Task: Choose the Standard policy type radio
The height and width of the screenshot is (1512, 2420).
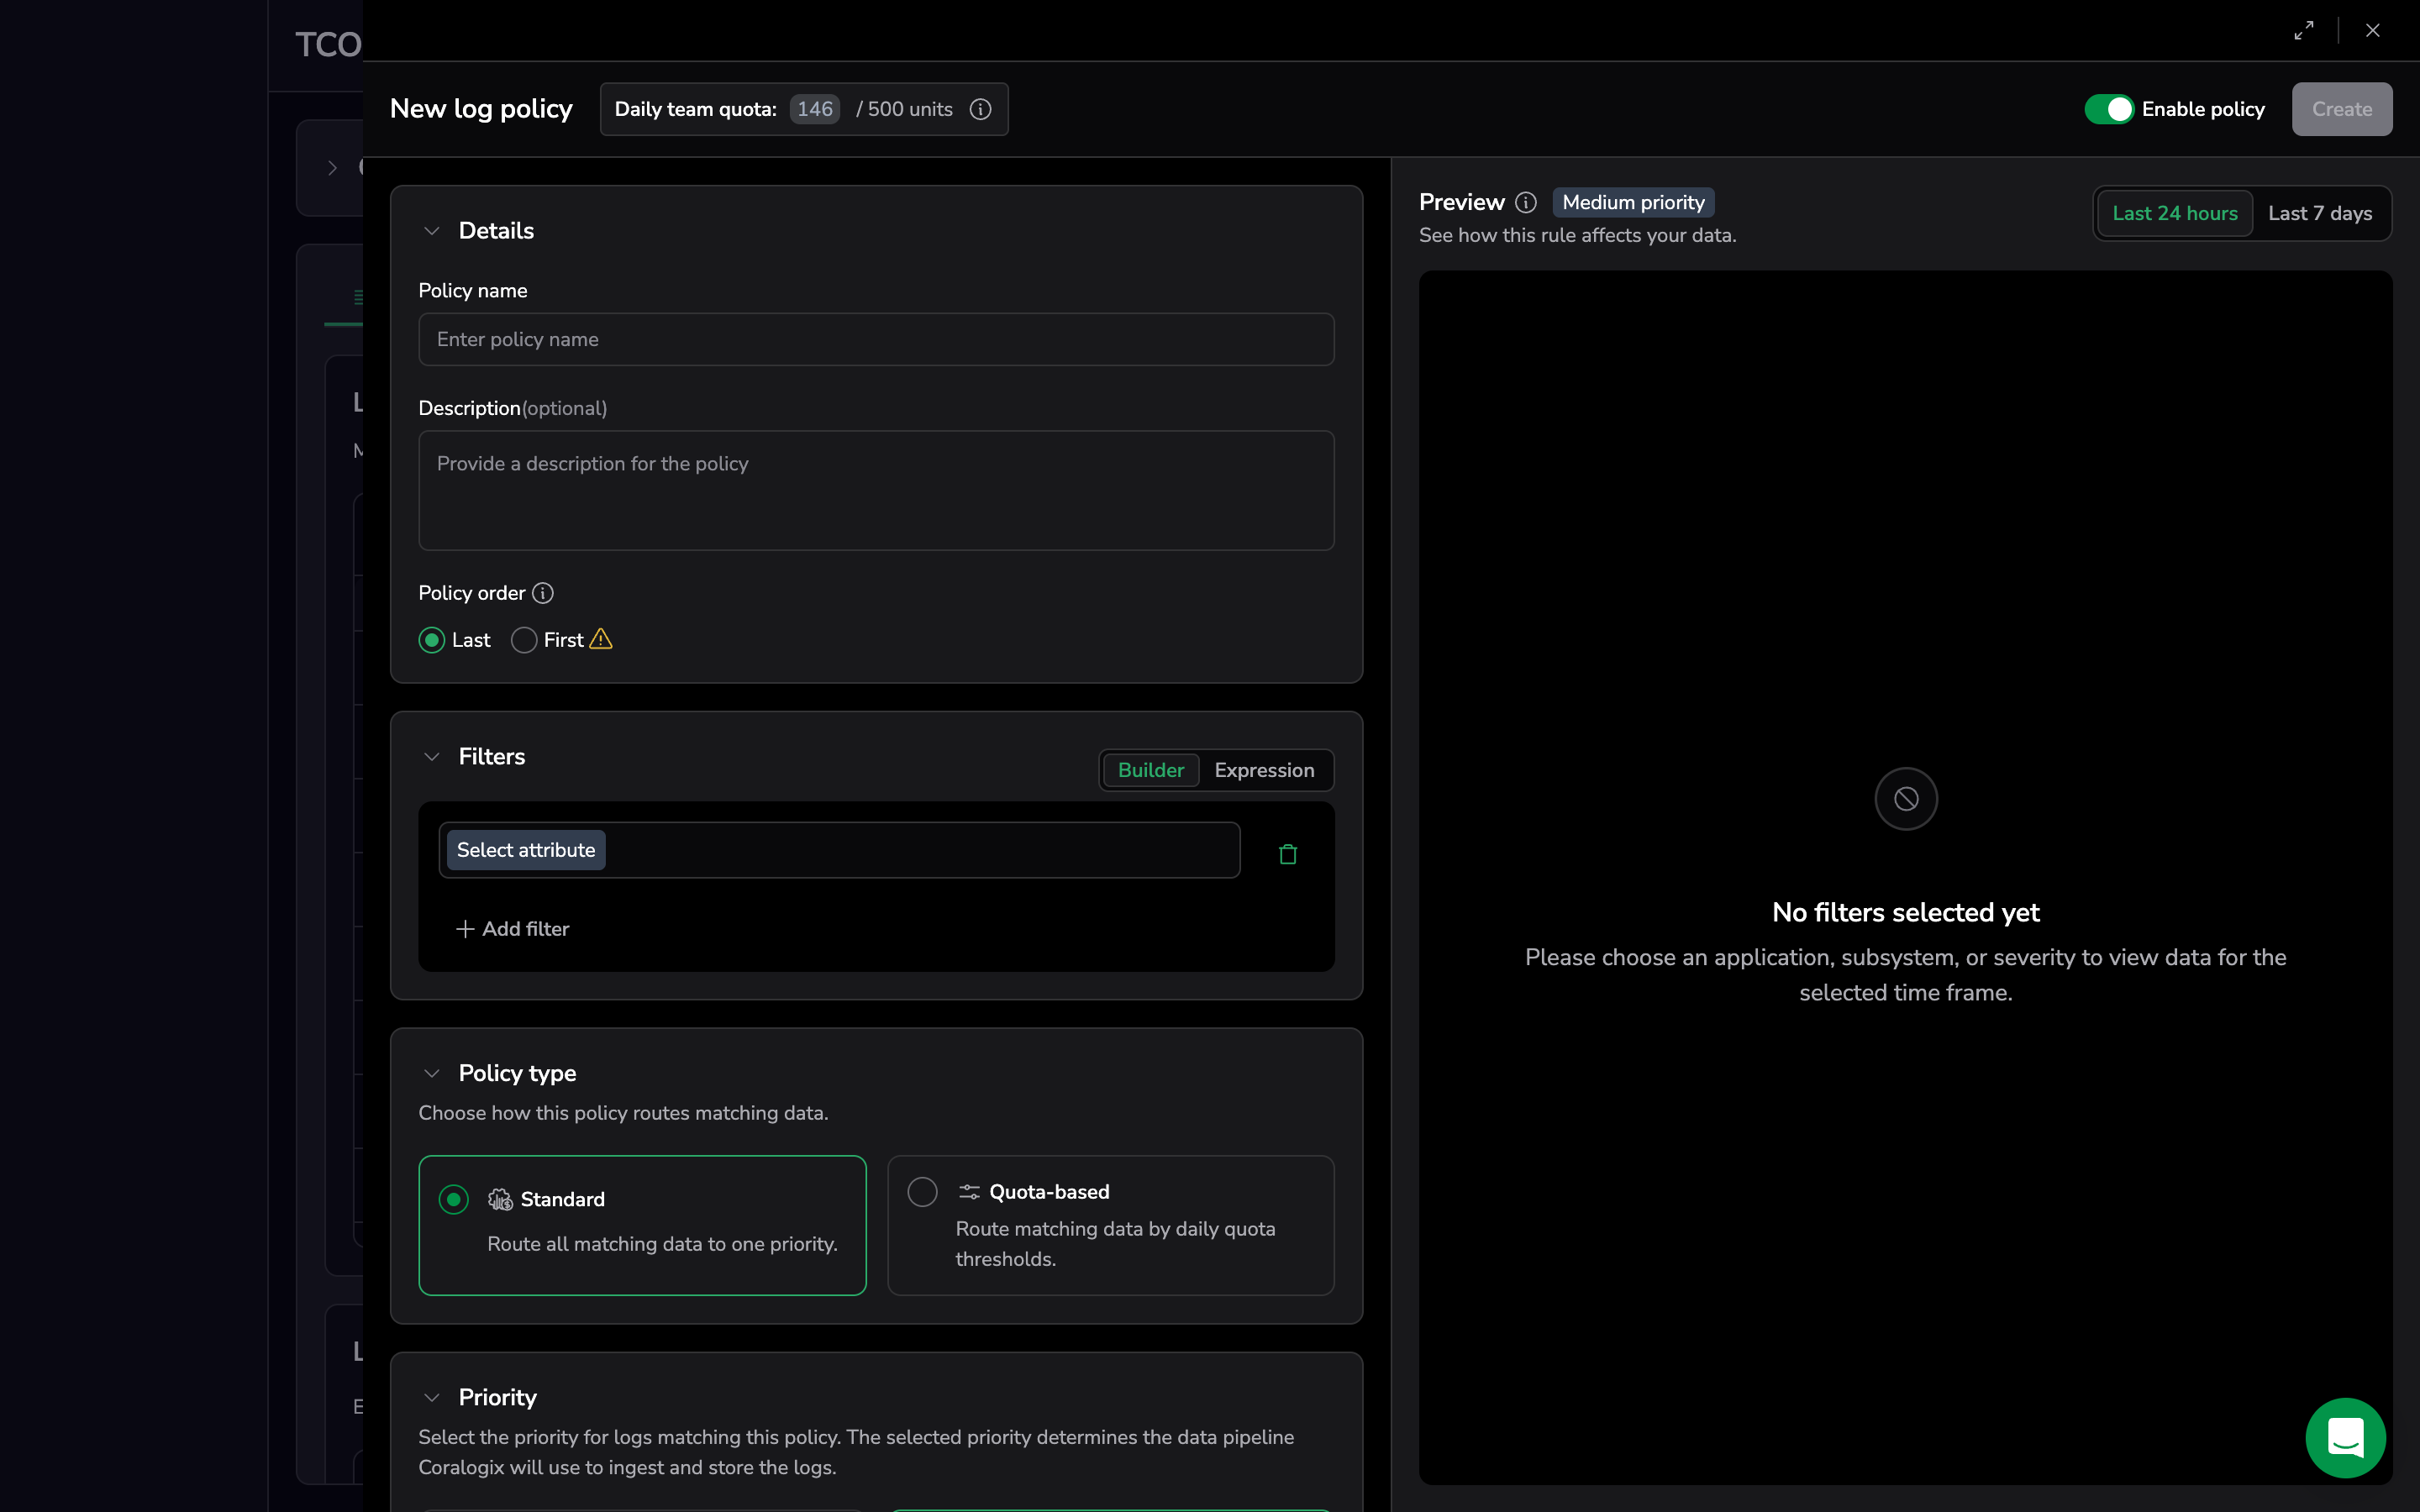Action: pyautogui.click(x=454, y=1199)
